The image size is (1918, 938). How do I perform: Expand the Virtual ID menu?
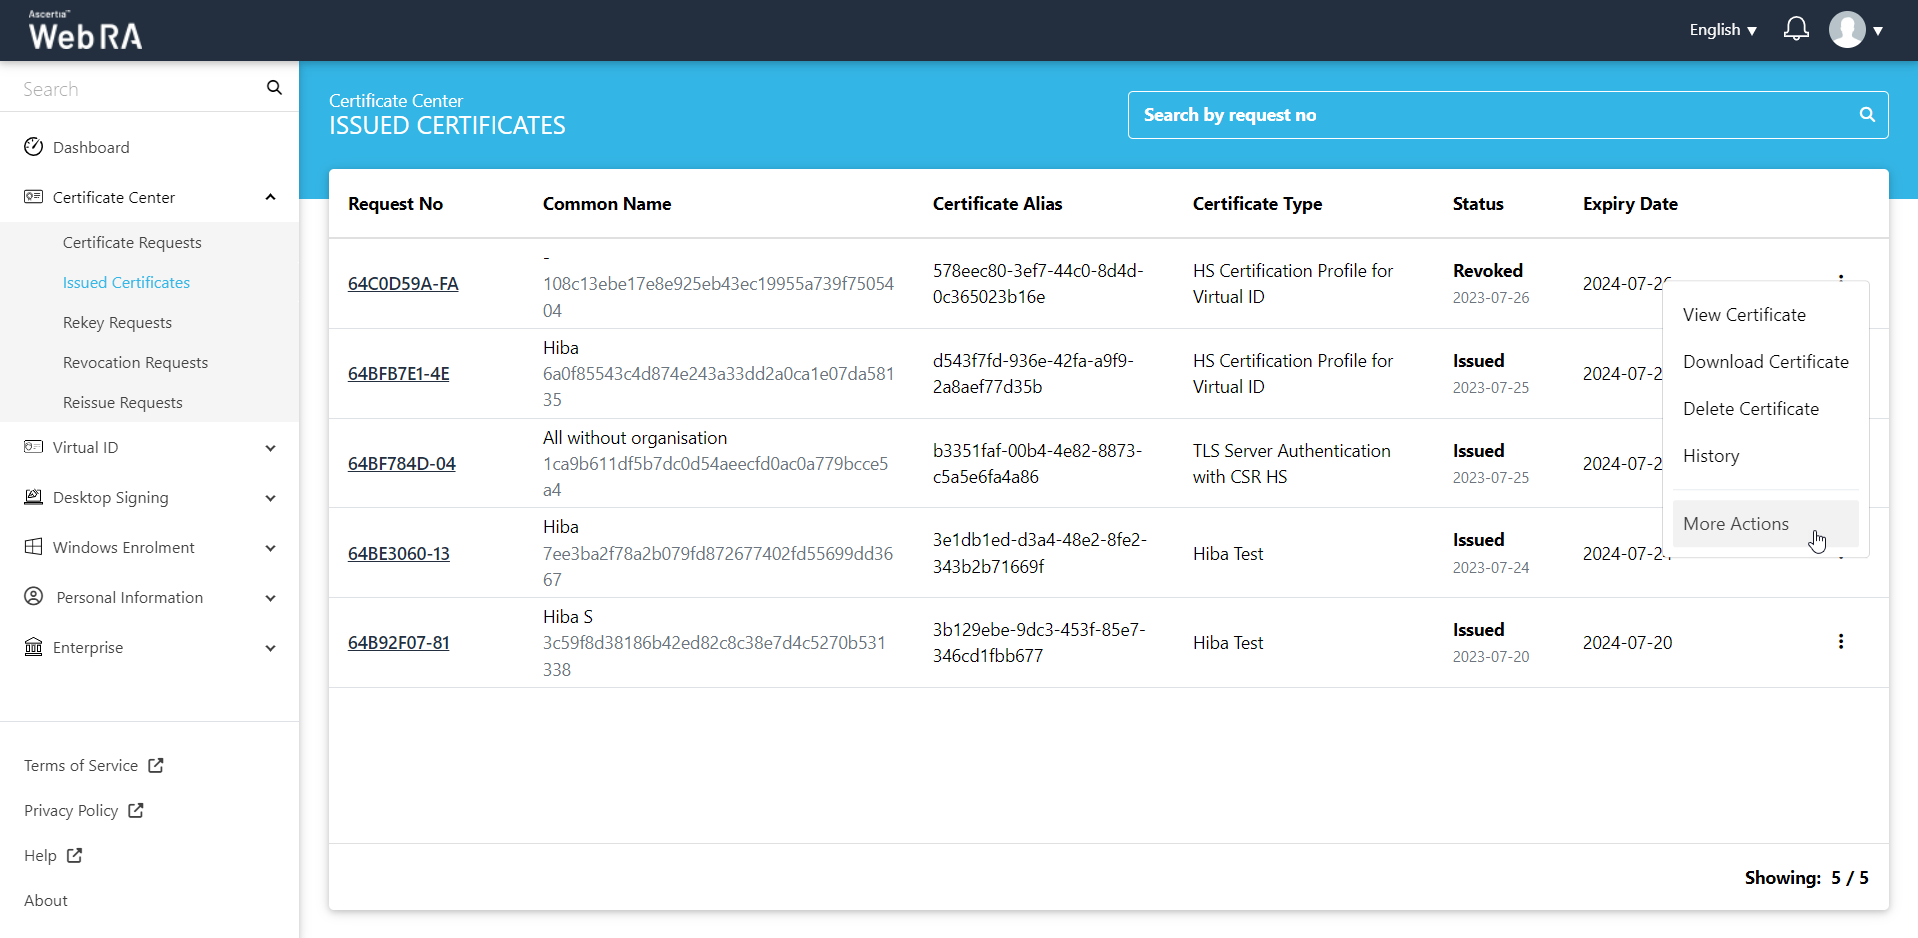pyautogui.click(x=270, y=448)
